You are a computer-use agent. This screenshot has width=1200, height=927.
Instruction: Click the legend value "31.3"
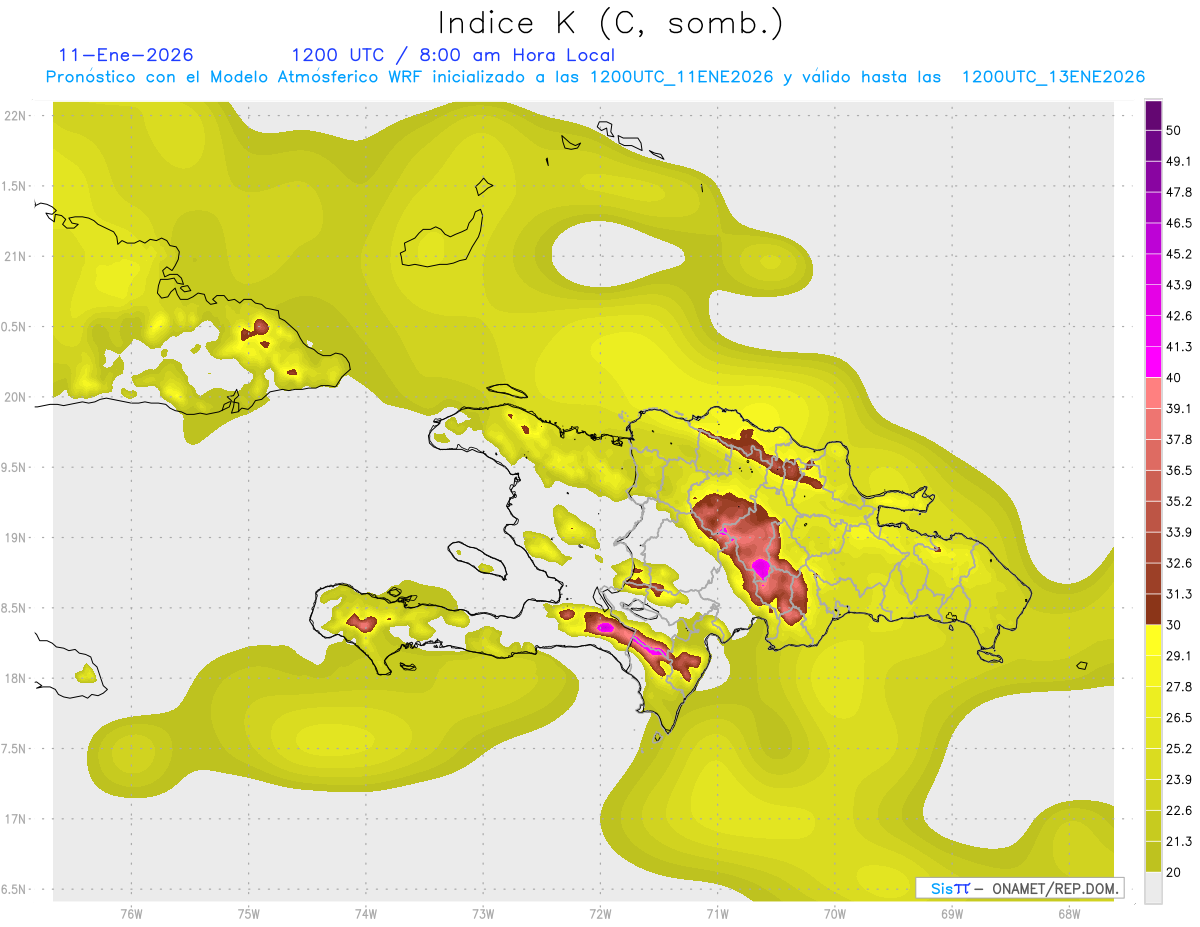pos(1178,594)
